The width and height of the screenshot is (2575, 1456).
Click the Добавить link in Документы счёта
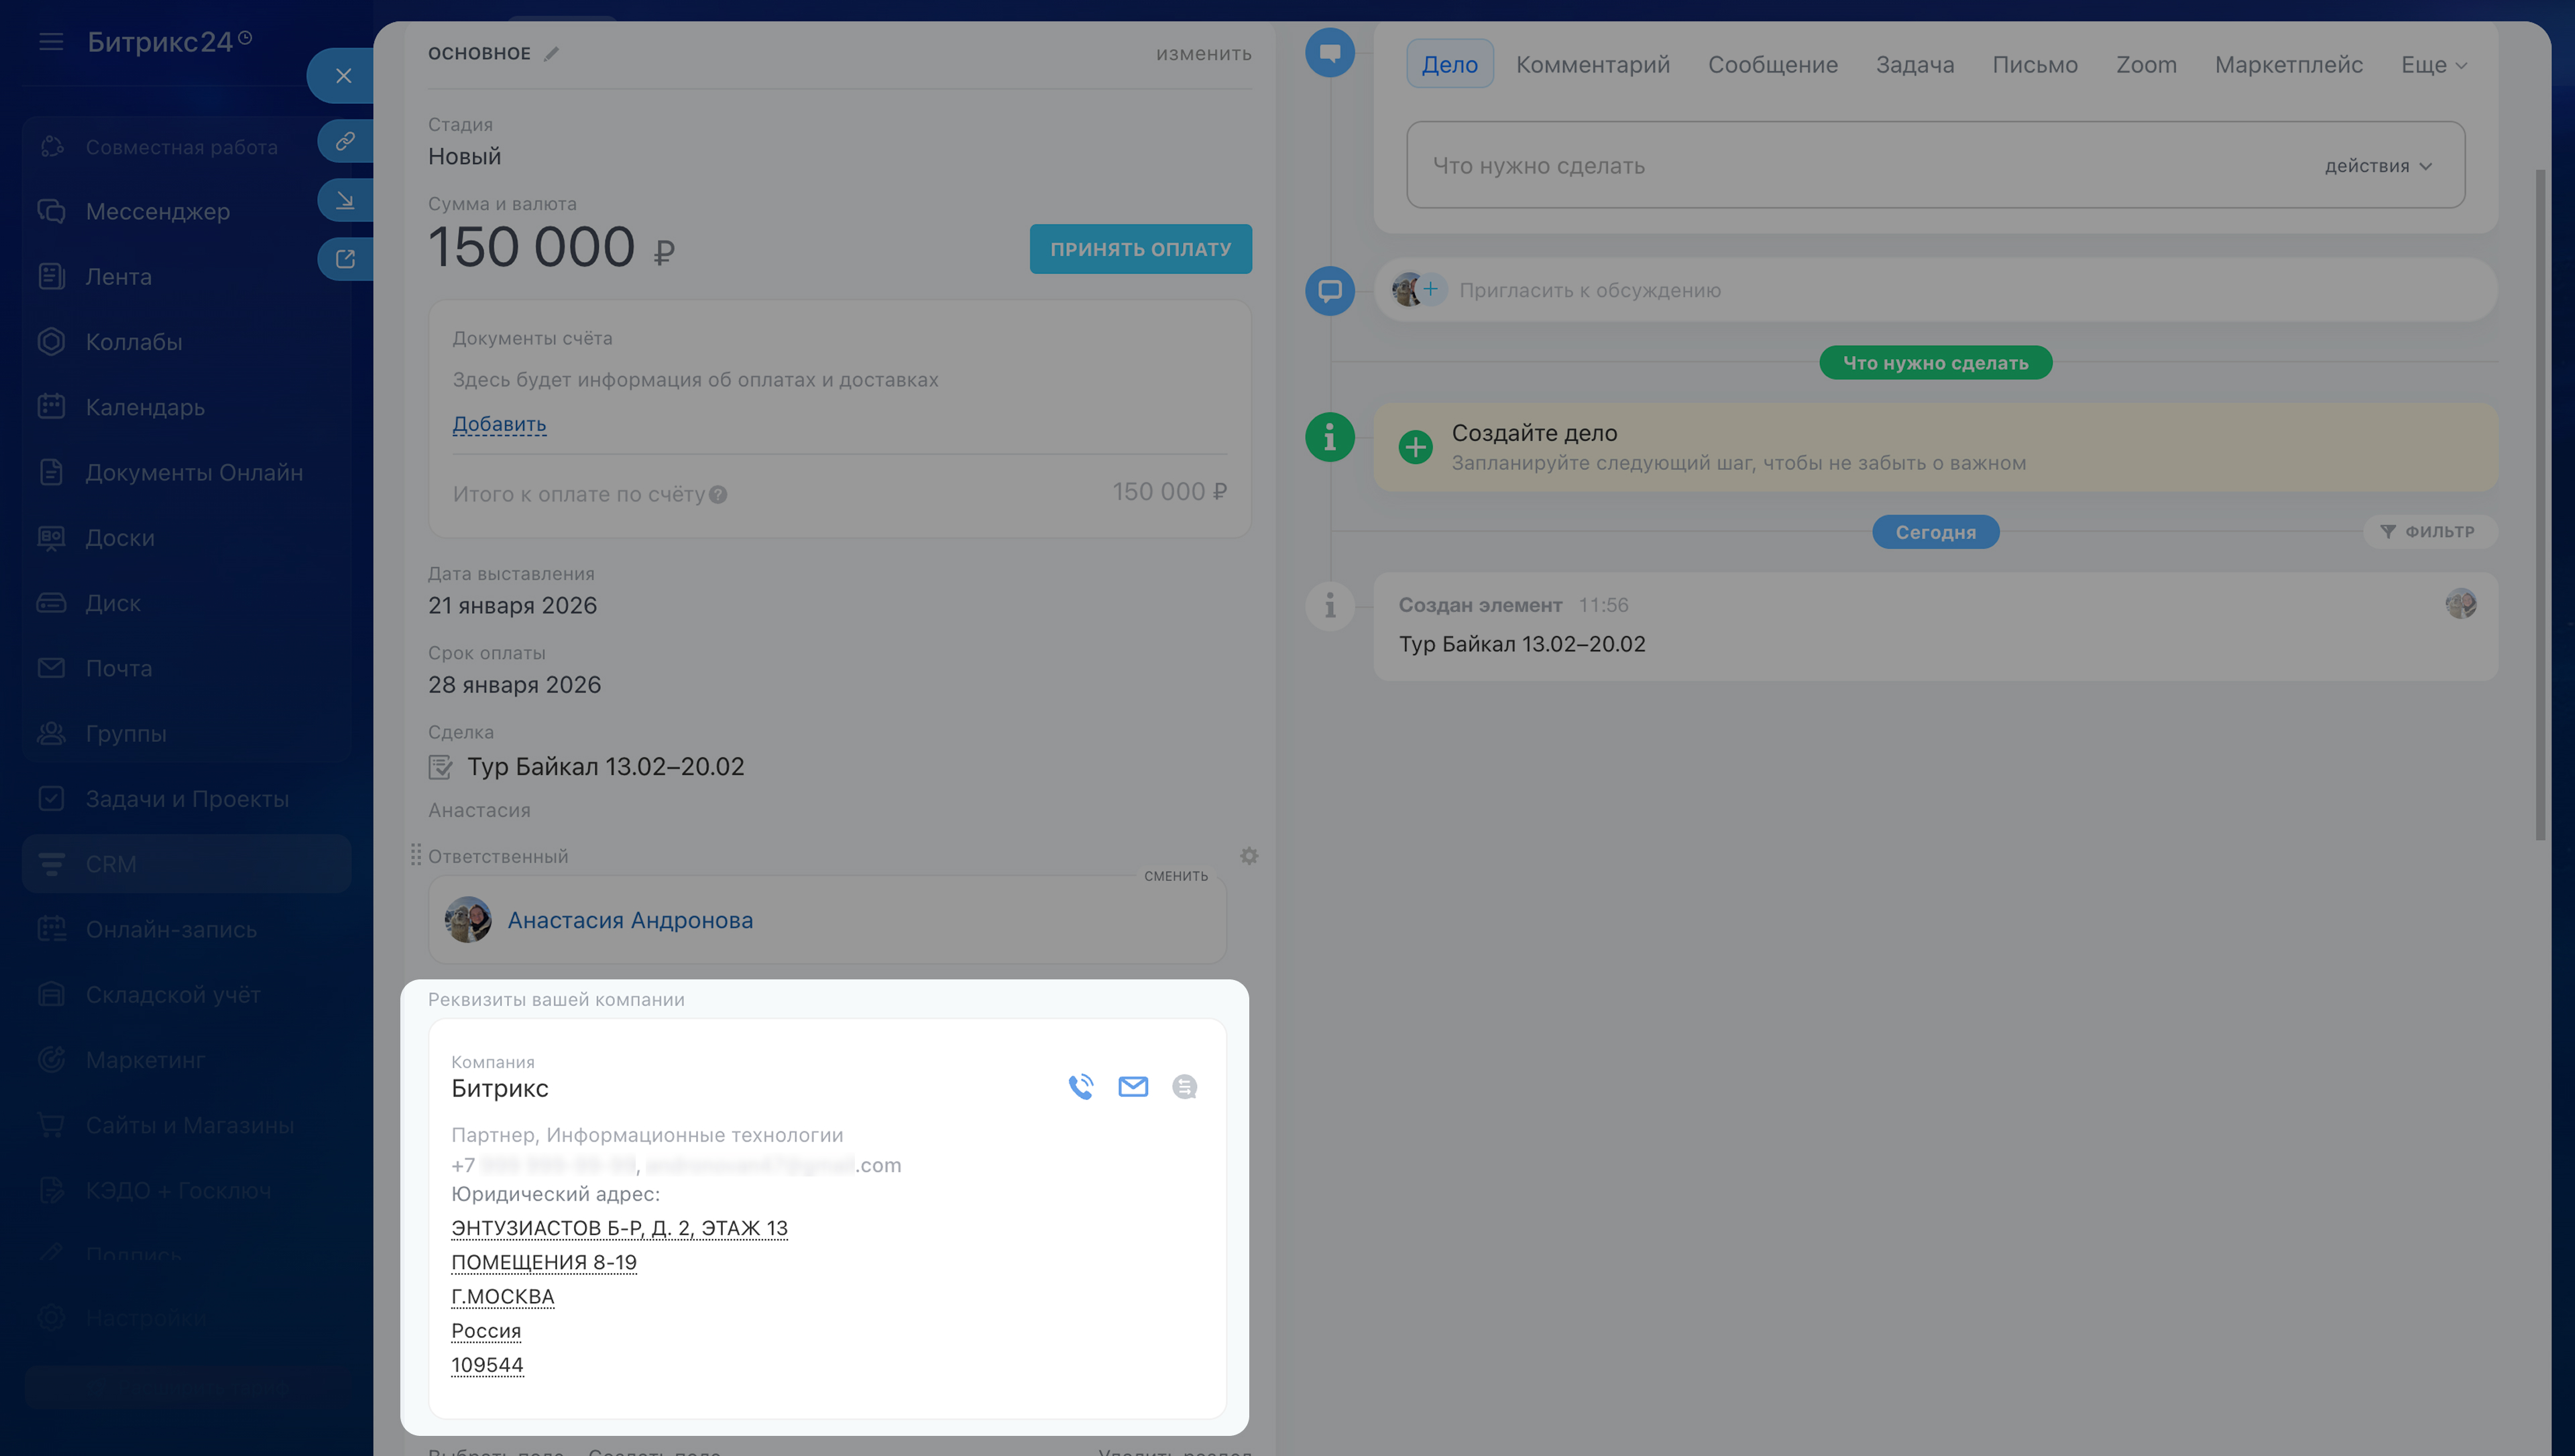click(x=498, y=424)
